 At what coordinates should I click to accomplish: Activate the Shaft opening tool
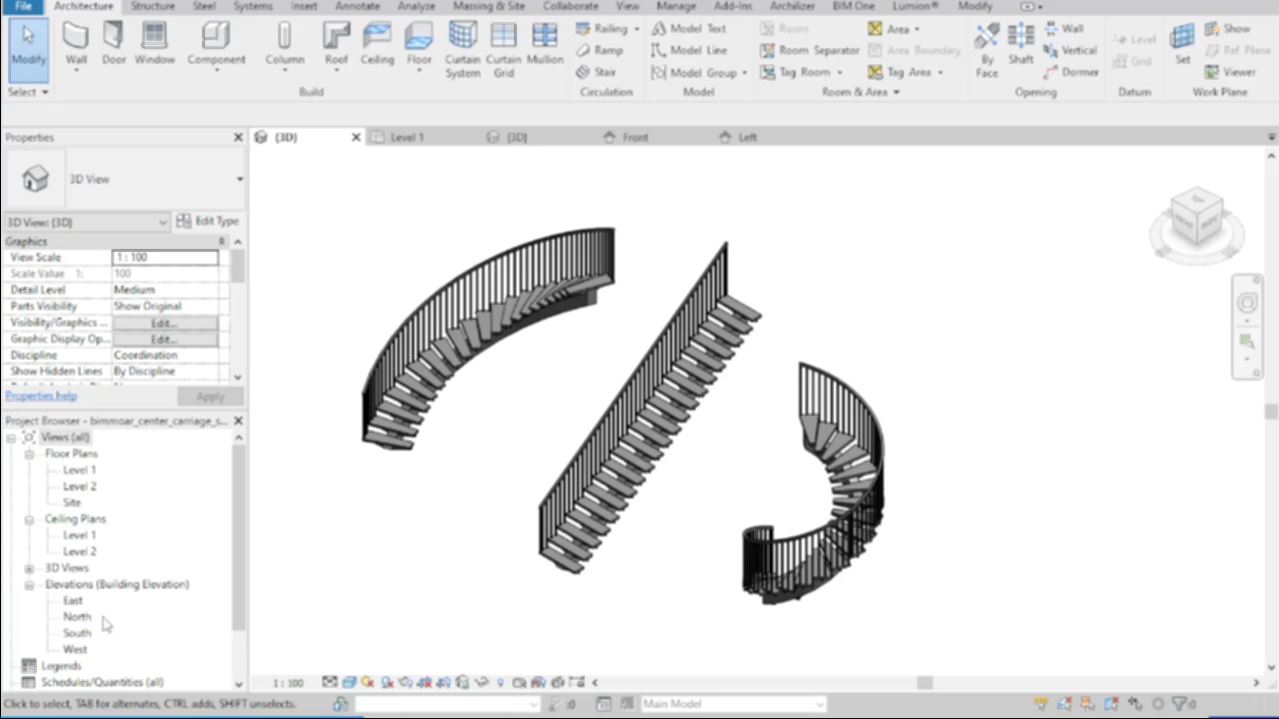coord(1020,46)
